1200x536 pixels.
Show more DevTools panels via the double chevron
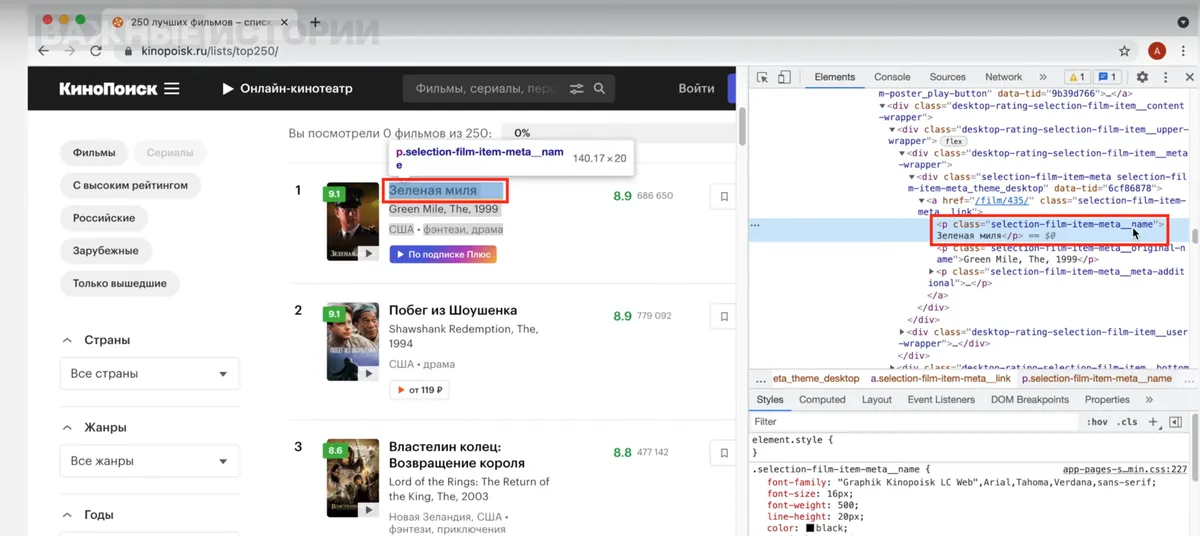[x=1043, y=77]
